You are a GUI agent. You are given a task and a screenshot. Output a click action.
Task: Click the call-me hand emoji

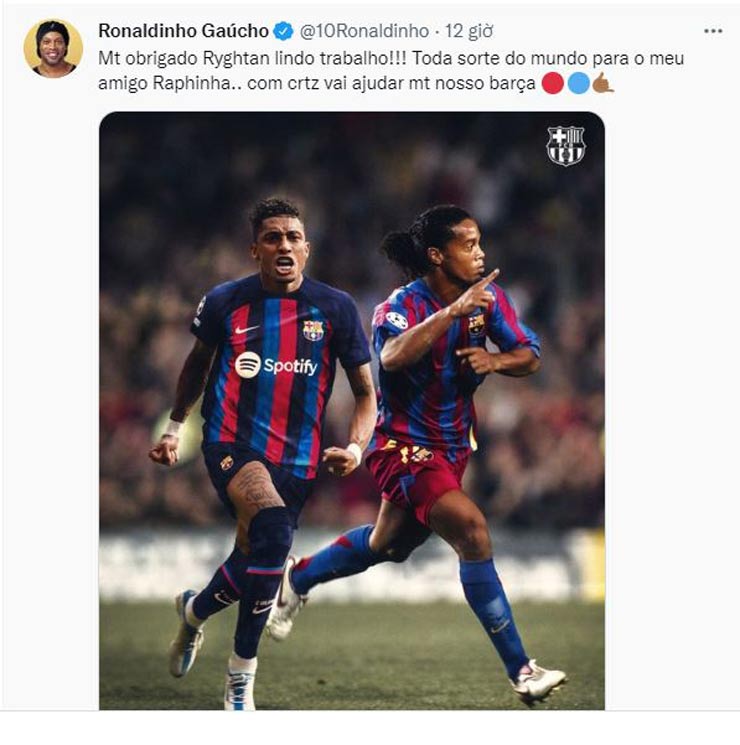[604, 83]
